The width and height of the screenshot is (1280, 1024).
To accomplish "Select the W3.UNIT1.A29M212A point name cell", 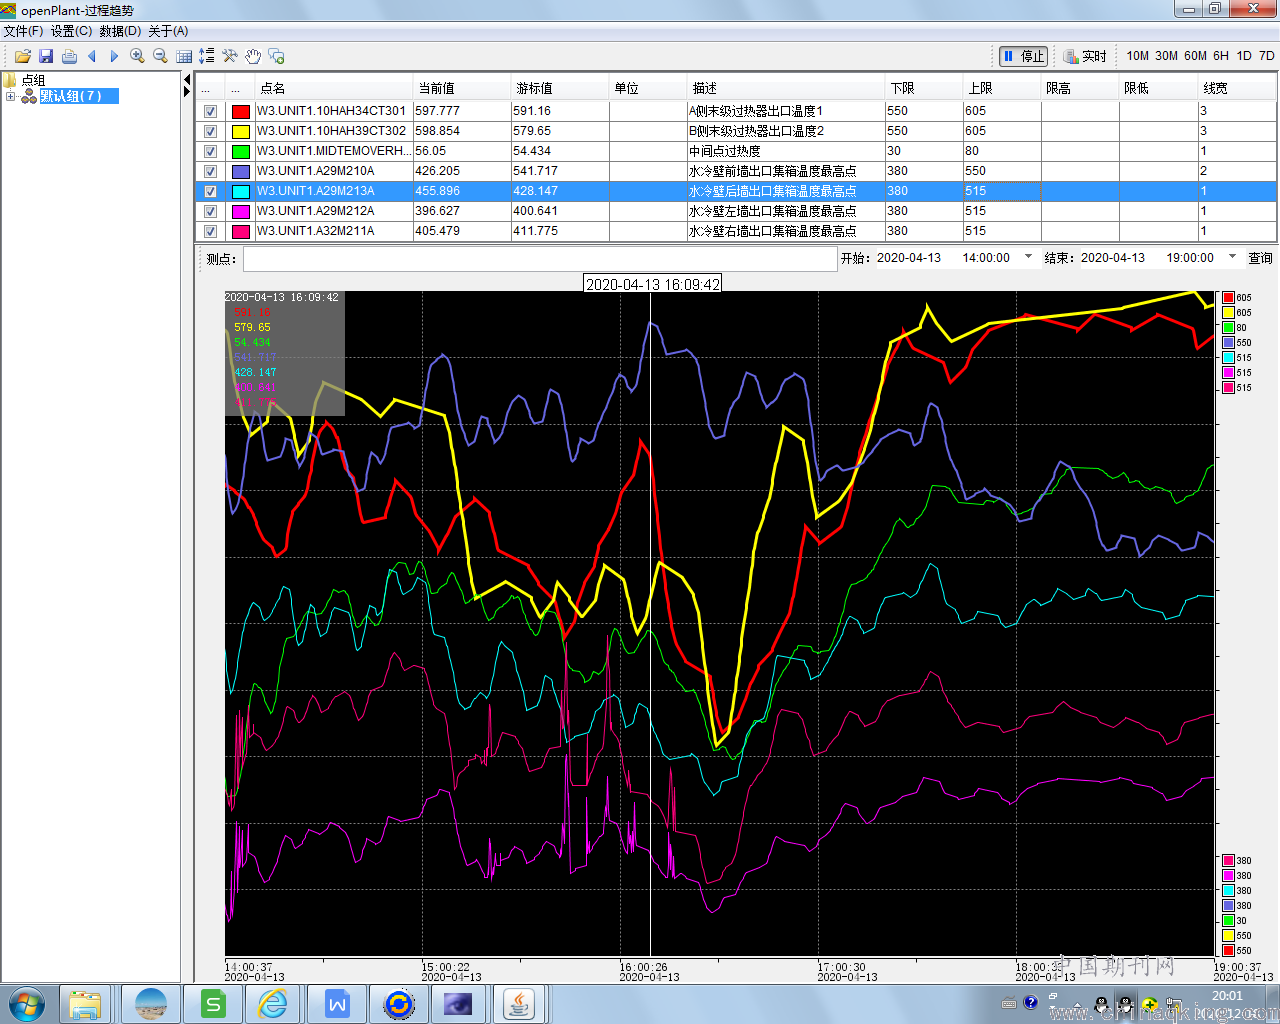I will pyautogui.click(x=333, y=211).
